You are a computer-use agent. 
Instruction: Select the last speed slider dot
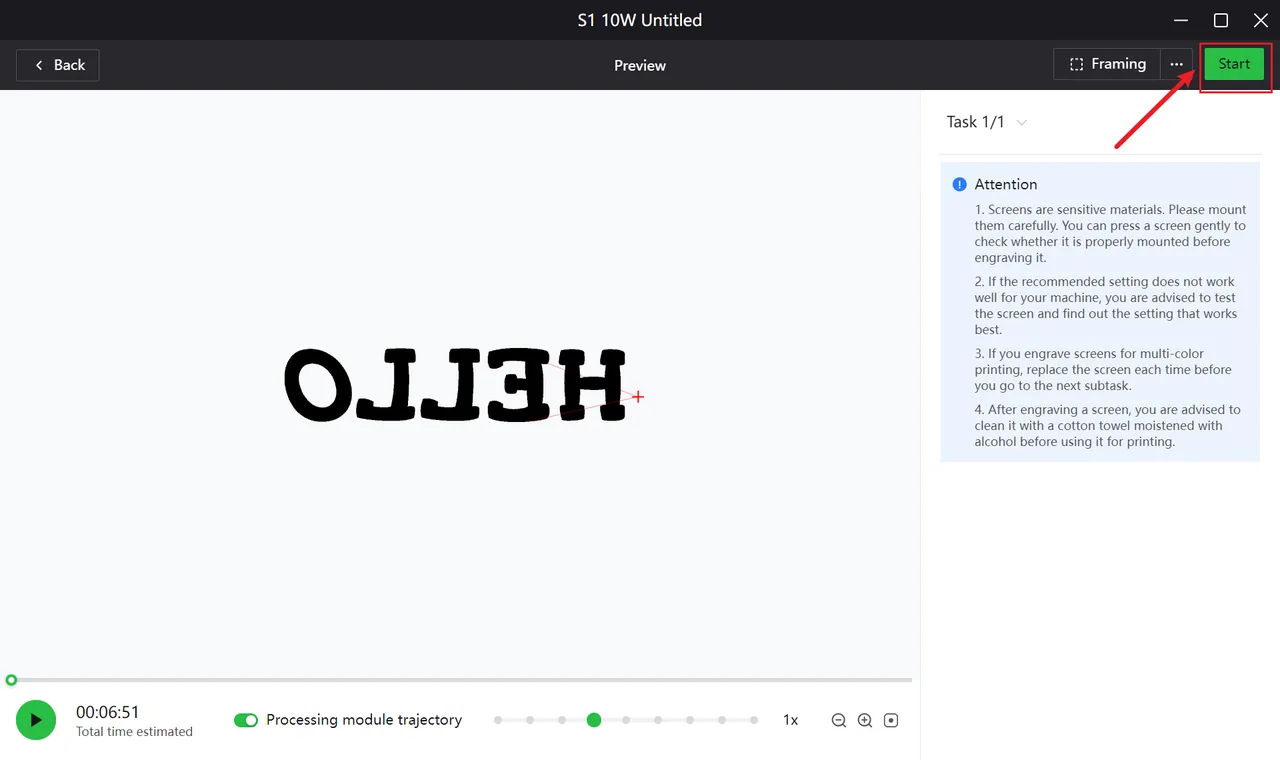(753, 720)
